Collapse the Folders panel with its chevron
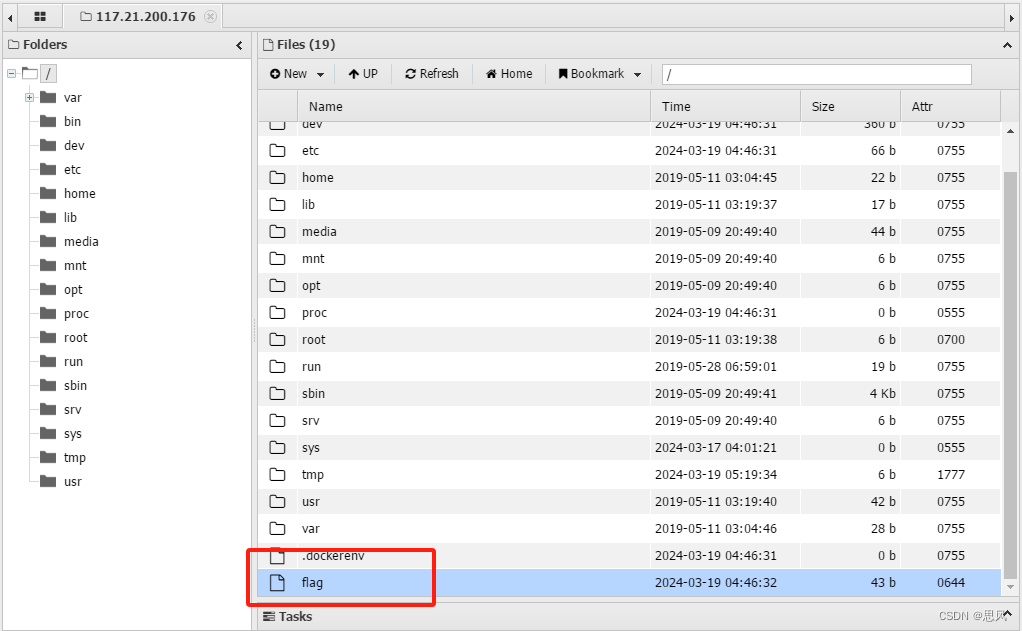1022x631 pixels. pyautogui.click(x=239, y=45)
